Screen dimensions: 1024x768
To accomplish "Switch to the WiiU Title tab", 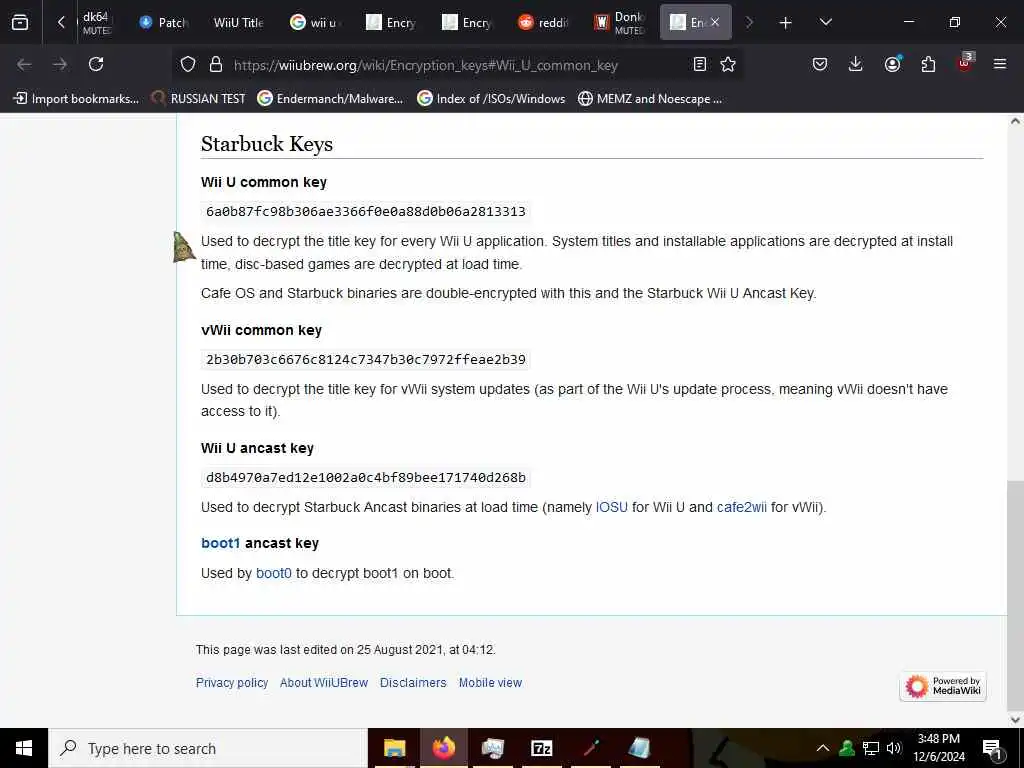I will tap(238, 22).
